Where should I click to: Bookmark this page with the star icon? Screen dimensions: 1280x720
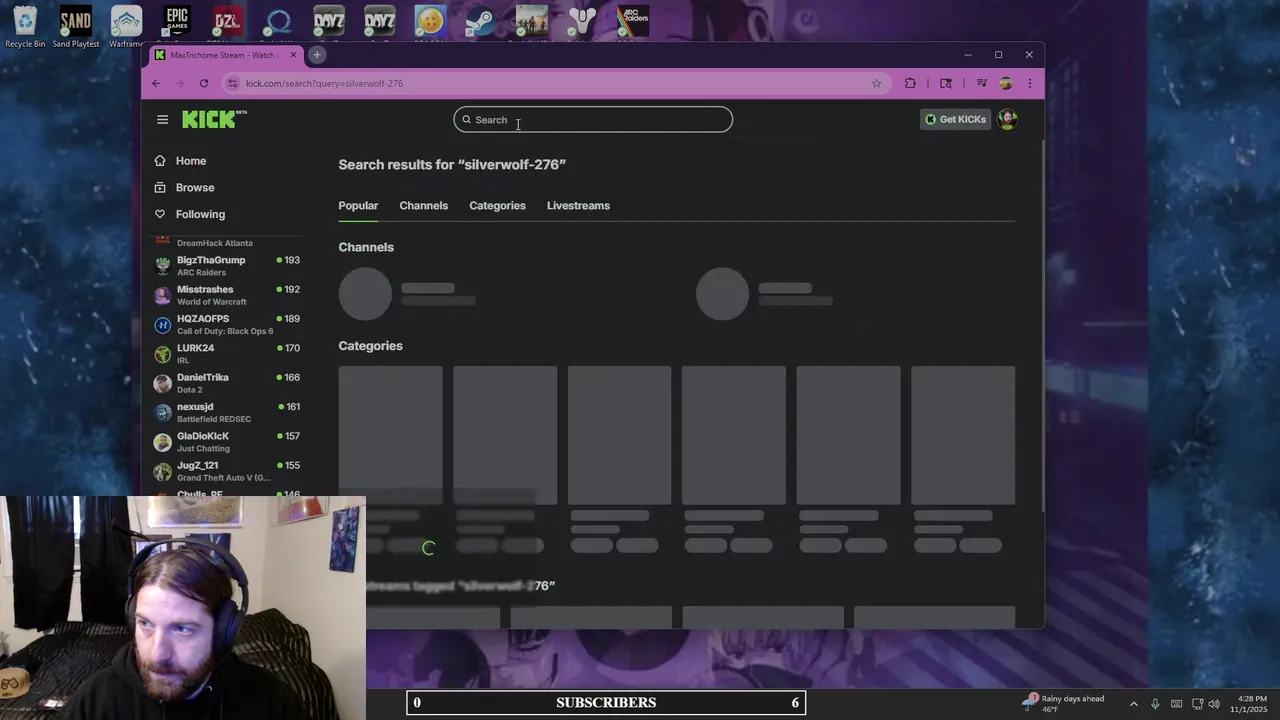click(877, 83)
